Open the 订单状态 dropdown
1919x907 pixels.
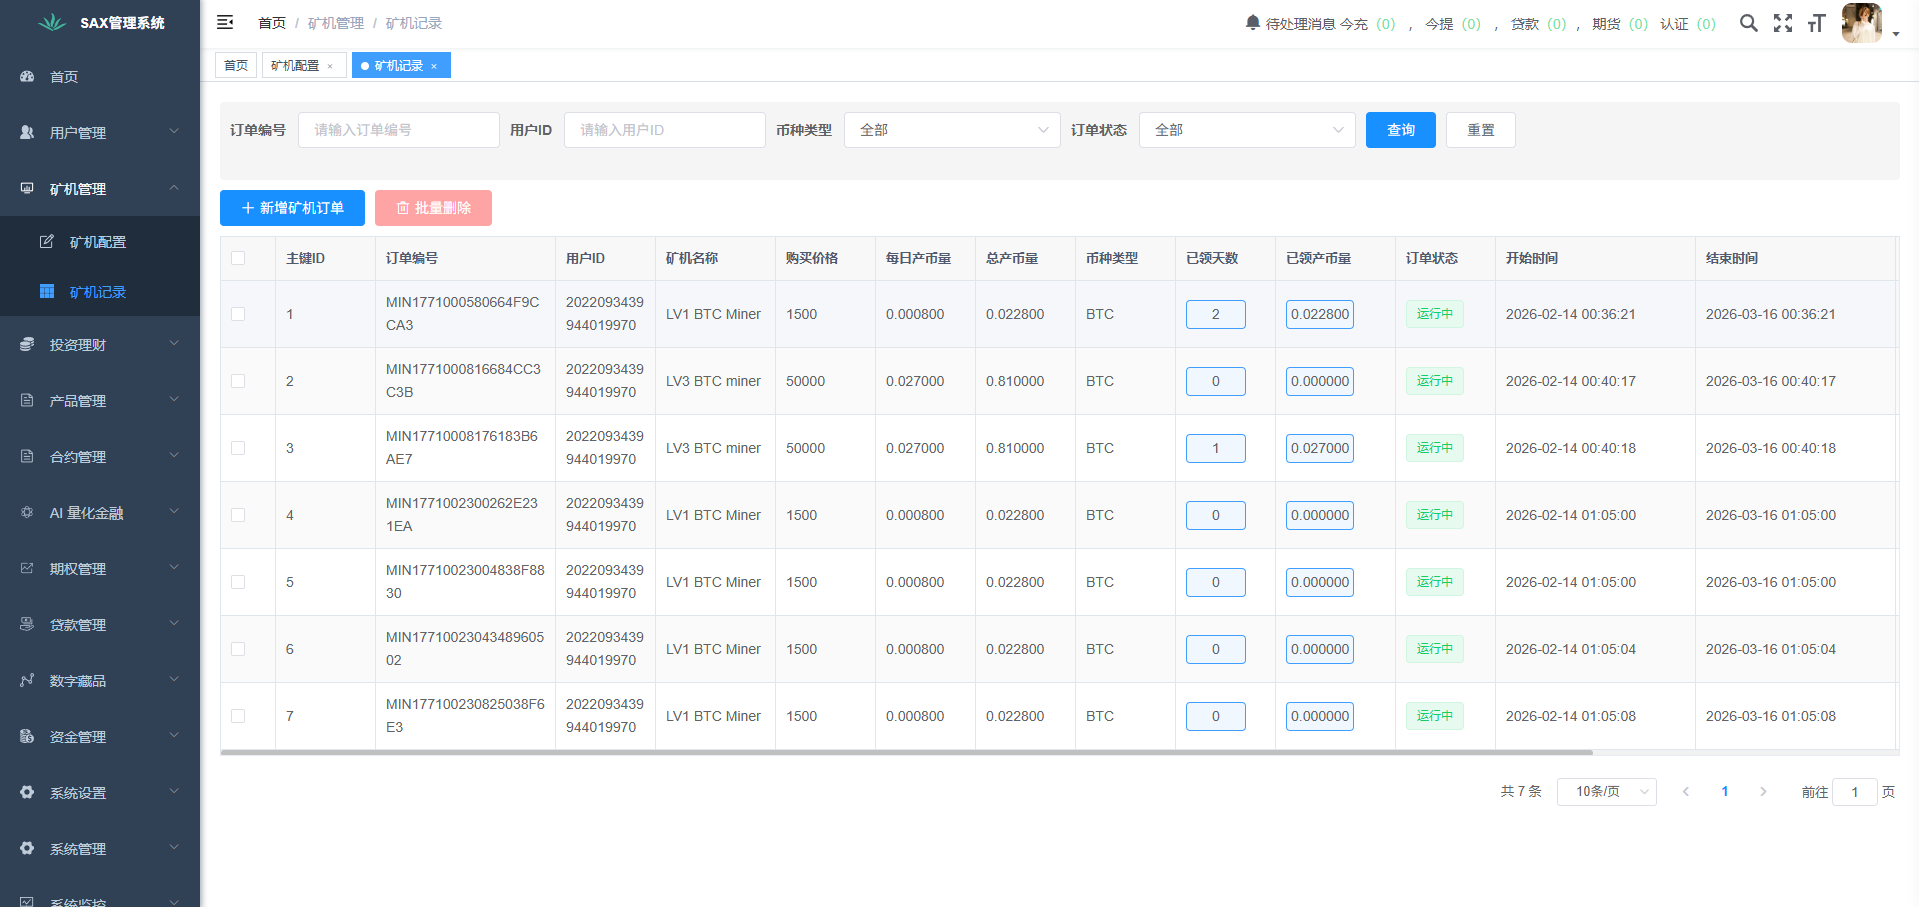point(1246,130)
